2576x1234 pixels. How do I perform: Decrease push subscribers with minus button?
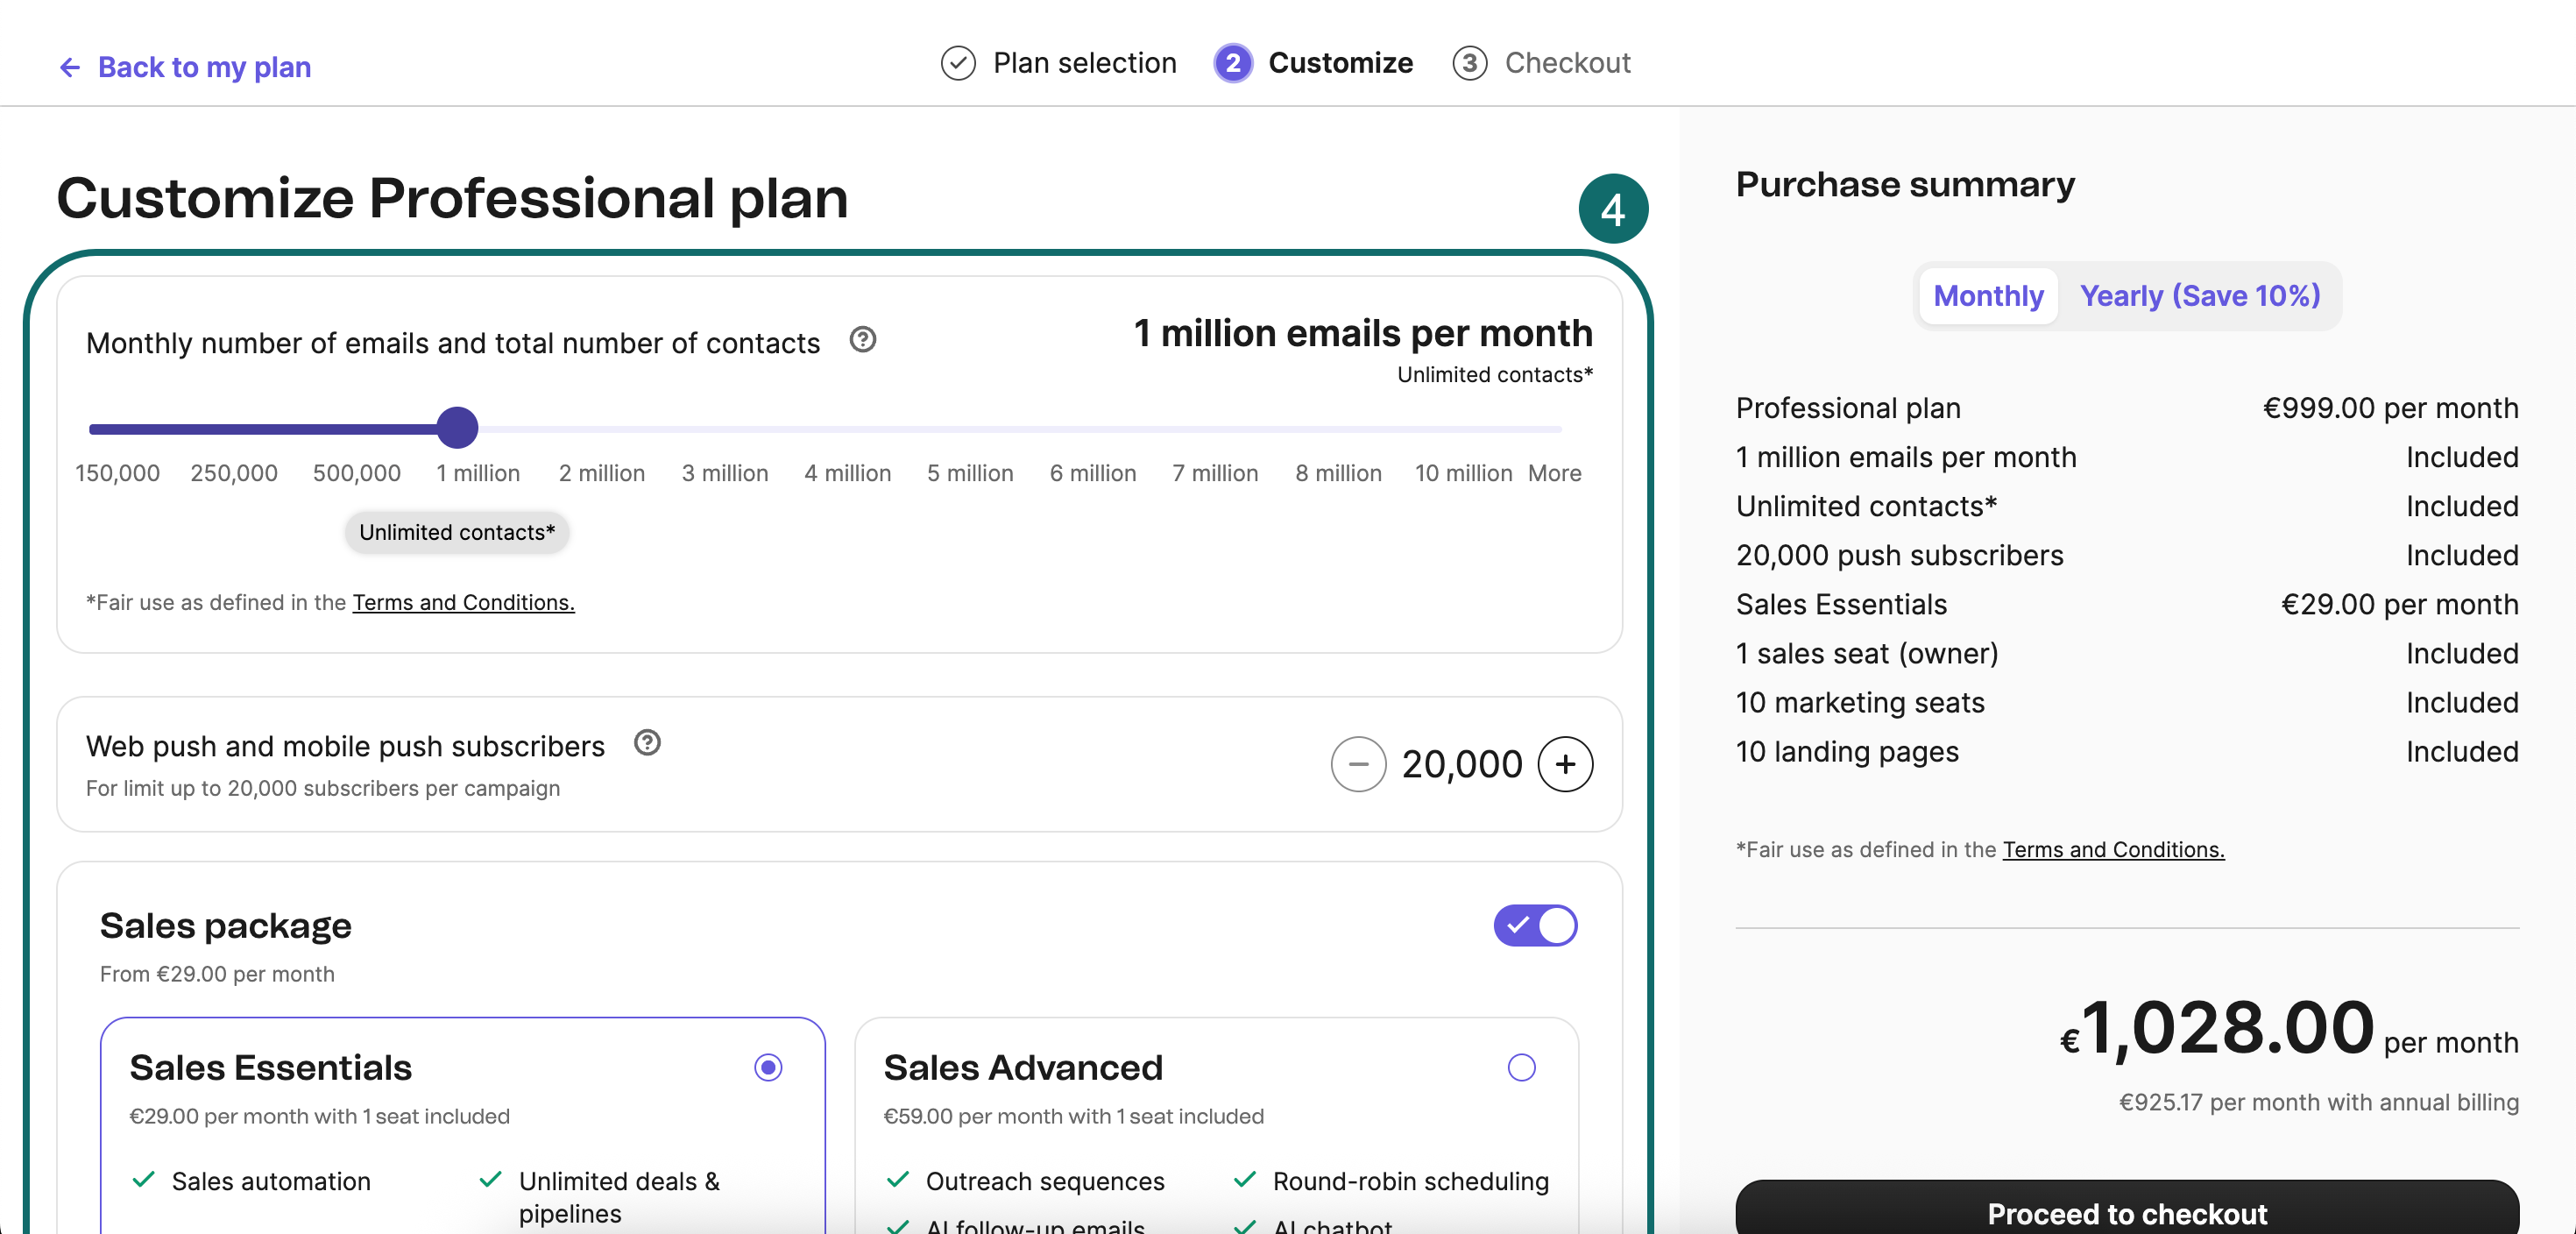click(x=1357, y=764)
